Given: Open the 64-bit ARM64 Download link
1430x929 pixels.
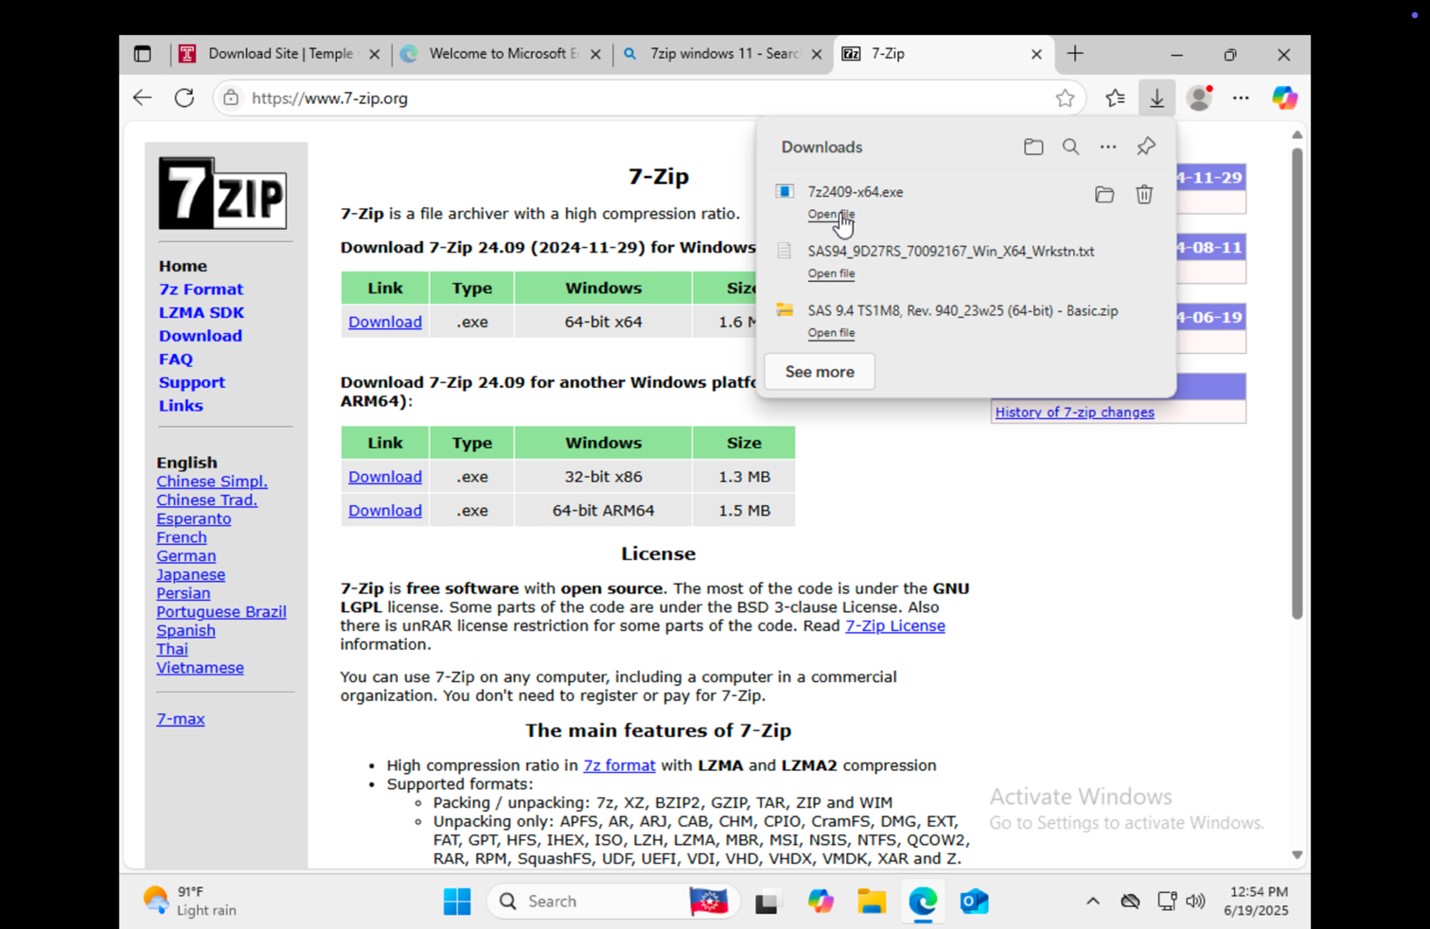Looking at the screenshot, I should [385, 510].
